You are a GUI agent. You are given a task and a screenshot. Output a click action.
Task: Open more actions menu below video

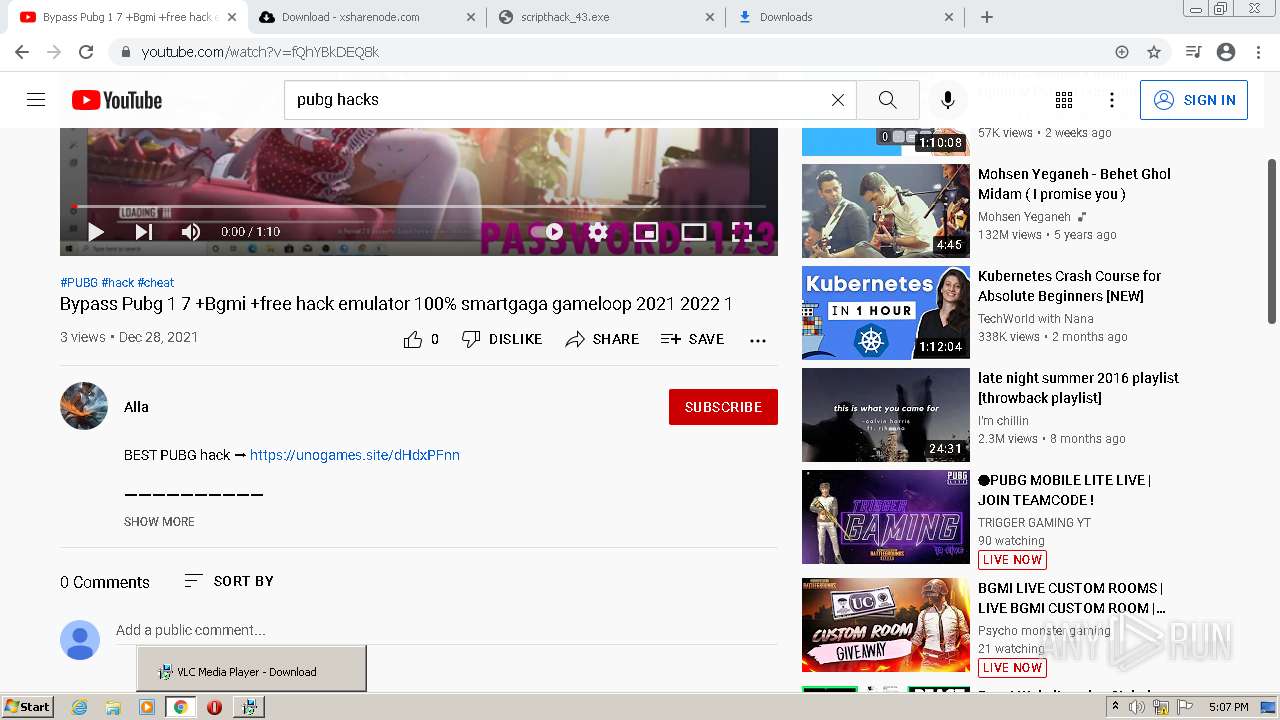[758, 340]
